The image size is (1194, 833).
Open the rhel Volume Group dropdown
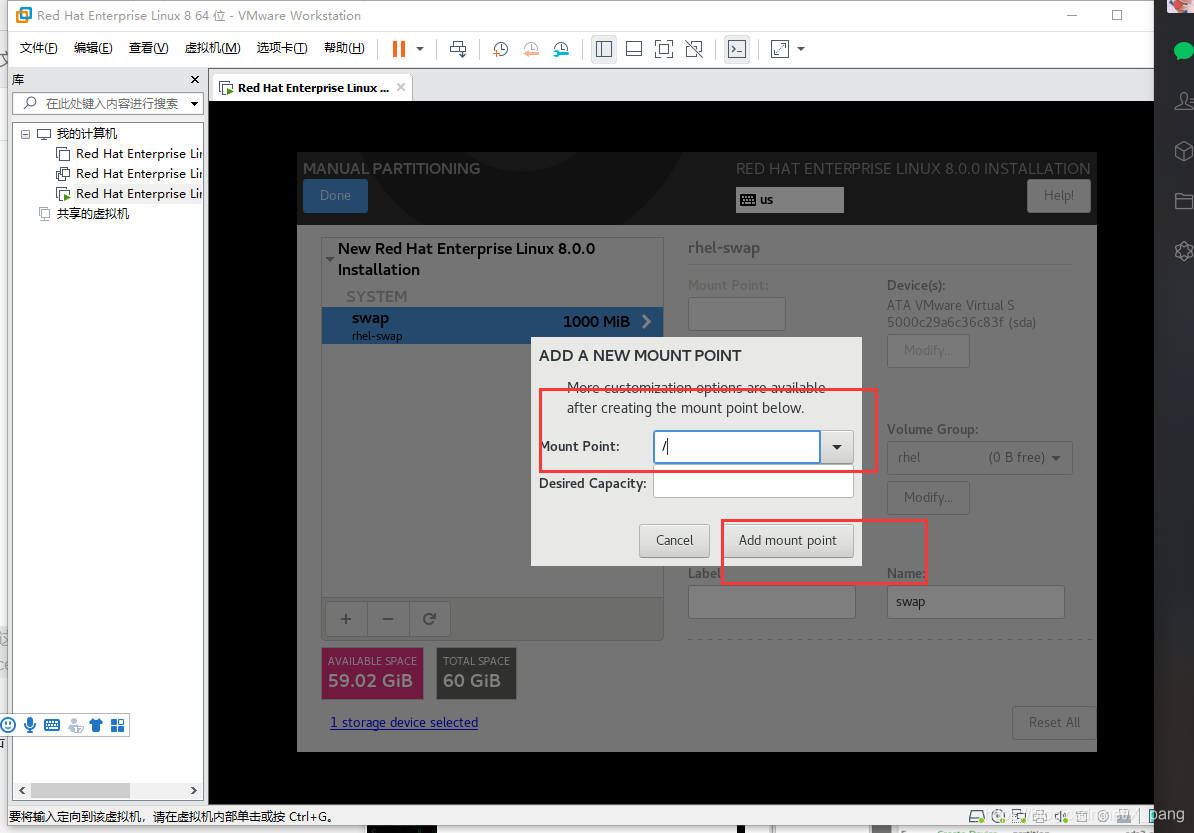pos(979,458)
